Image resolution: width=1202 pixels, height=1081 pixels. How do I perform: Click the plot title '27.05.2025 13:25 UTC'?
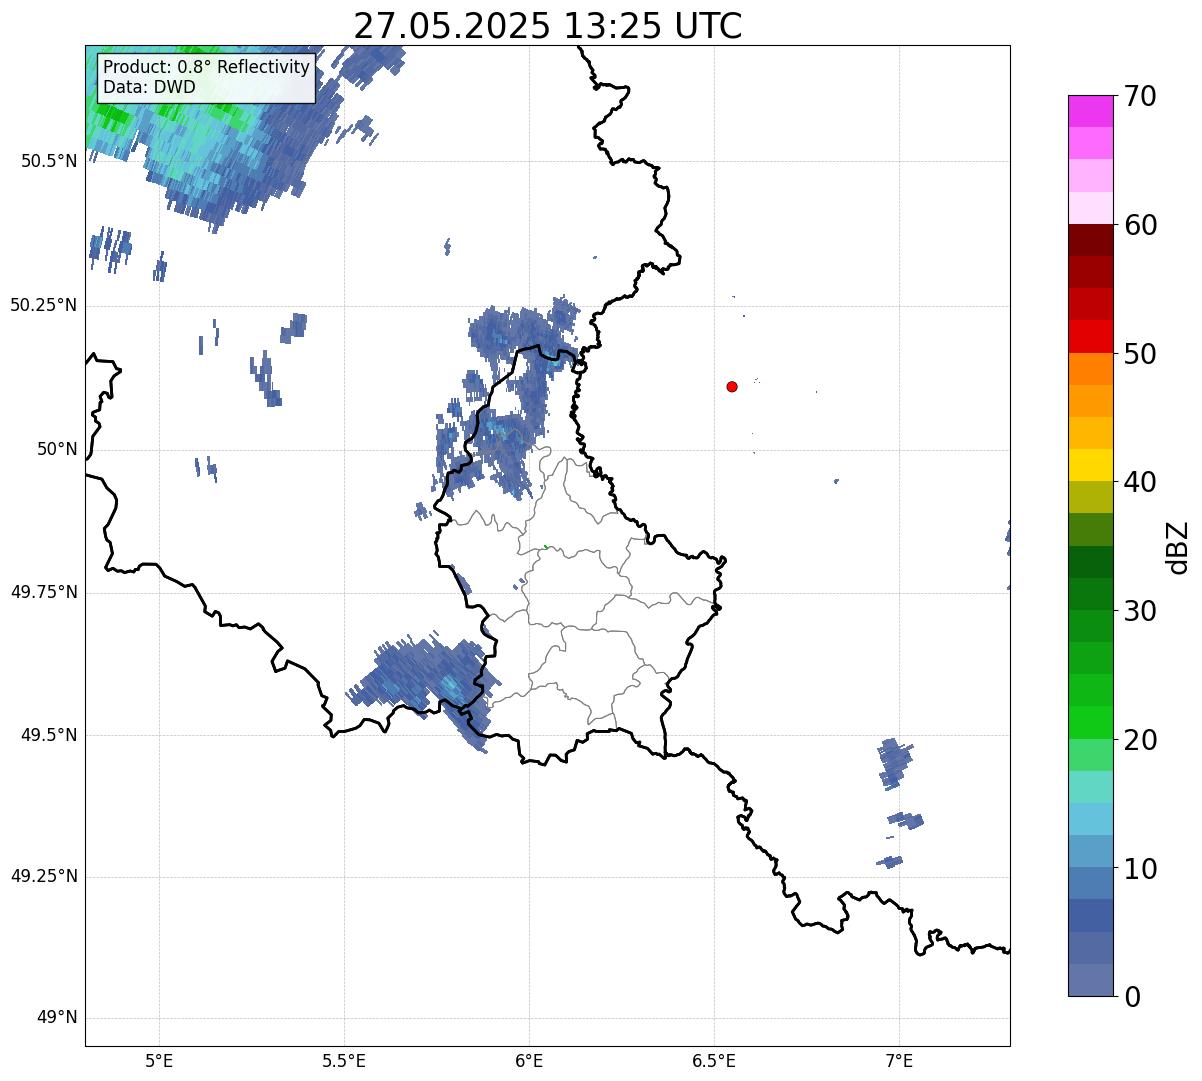548,26
